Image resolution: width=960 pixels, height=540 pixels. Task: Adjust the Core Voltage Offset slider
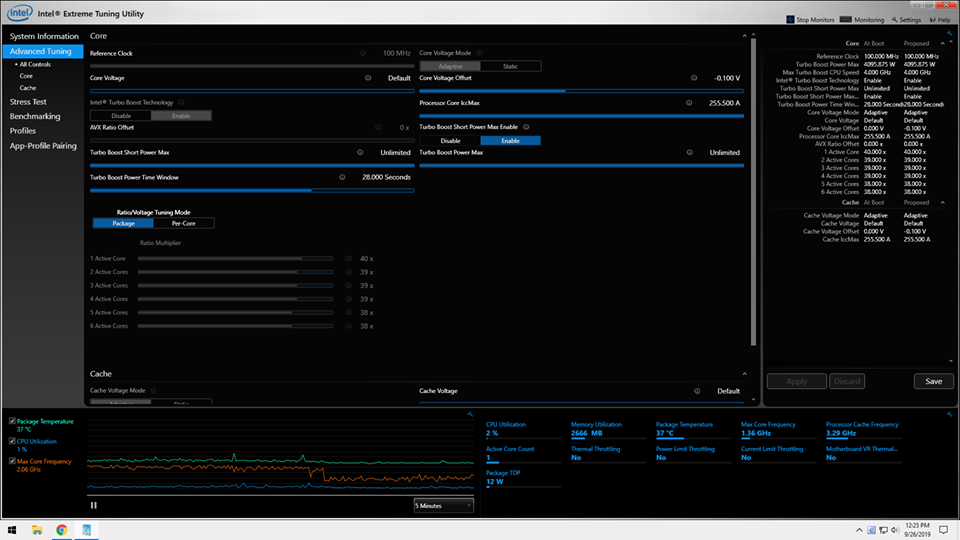(582, 91)
